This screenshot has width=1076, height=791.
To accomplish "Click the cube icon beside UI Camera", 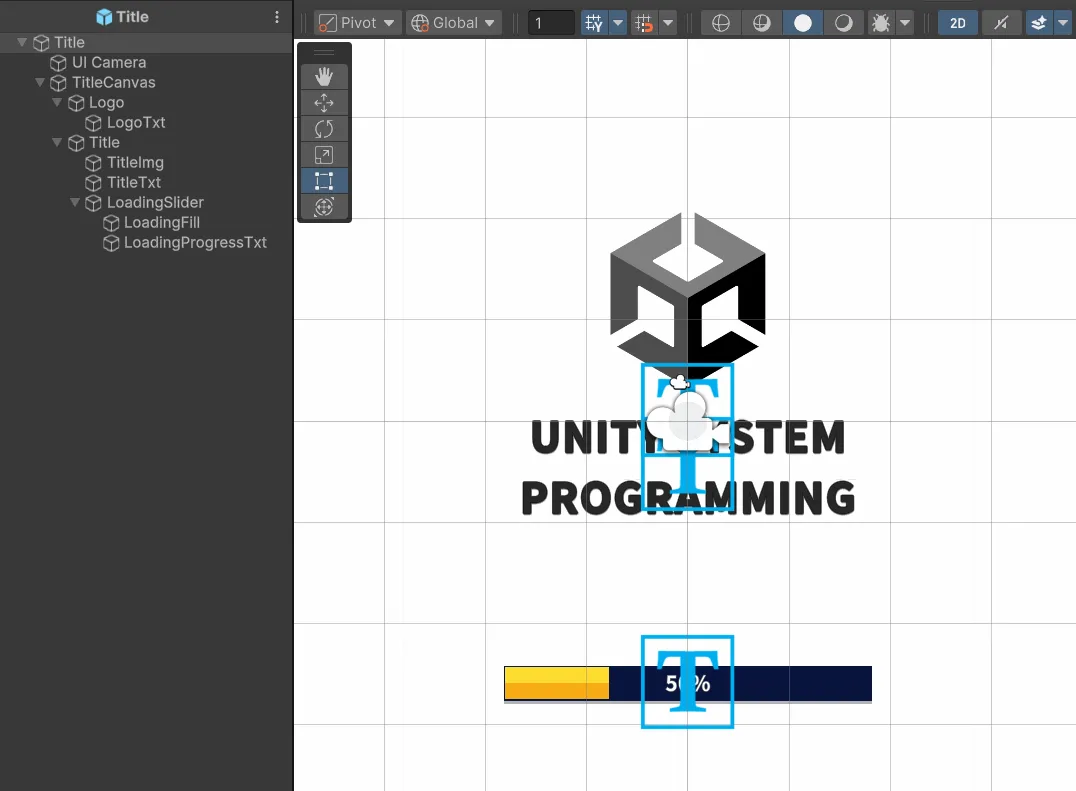I will (x=58, y=63).
